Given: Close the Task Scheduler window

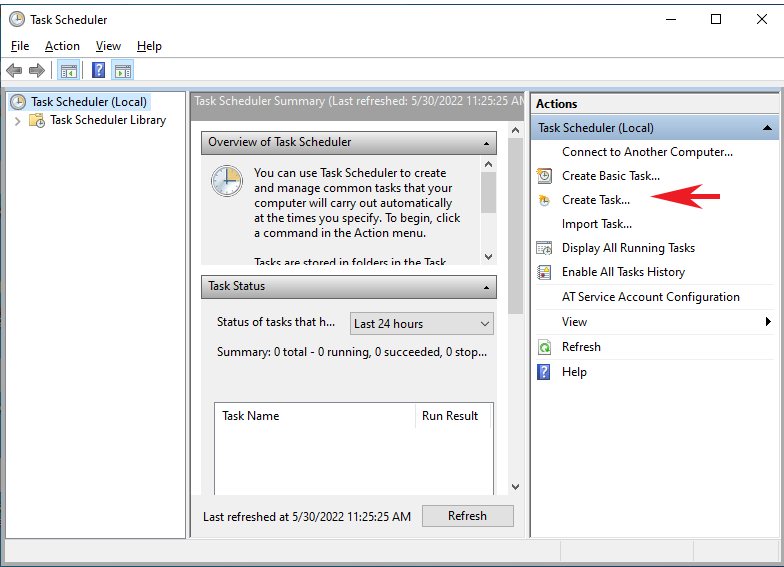Looking at the screenshot, I should point(762,20).
